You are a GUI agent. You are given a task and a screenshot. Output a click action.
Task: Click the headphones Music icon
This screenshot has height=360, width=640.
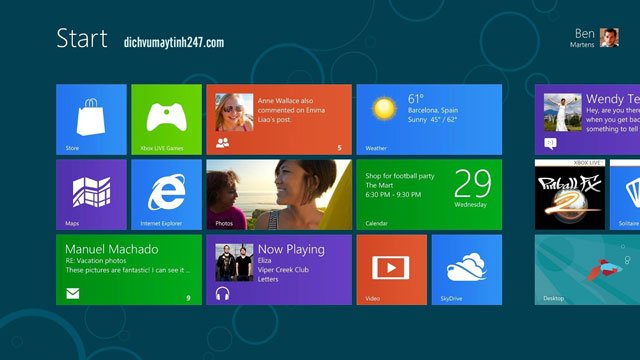click(222, 293)
